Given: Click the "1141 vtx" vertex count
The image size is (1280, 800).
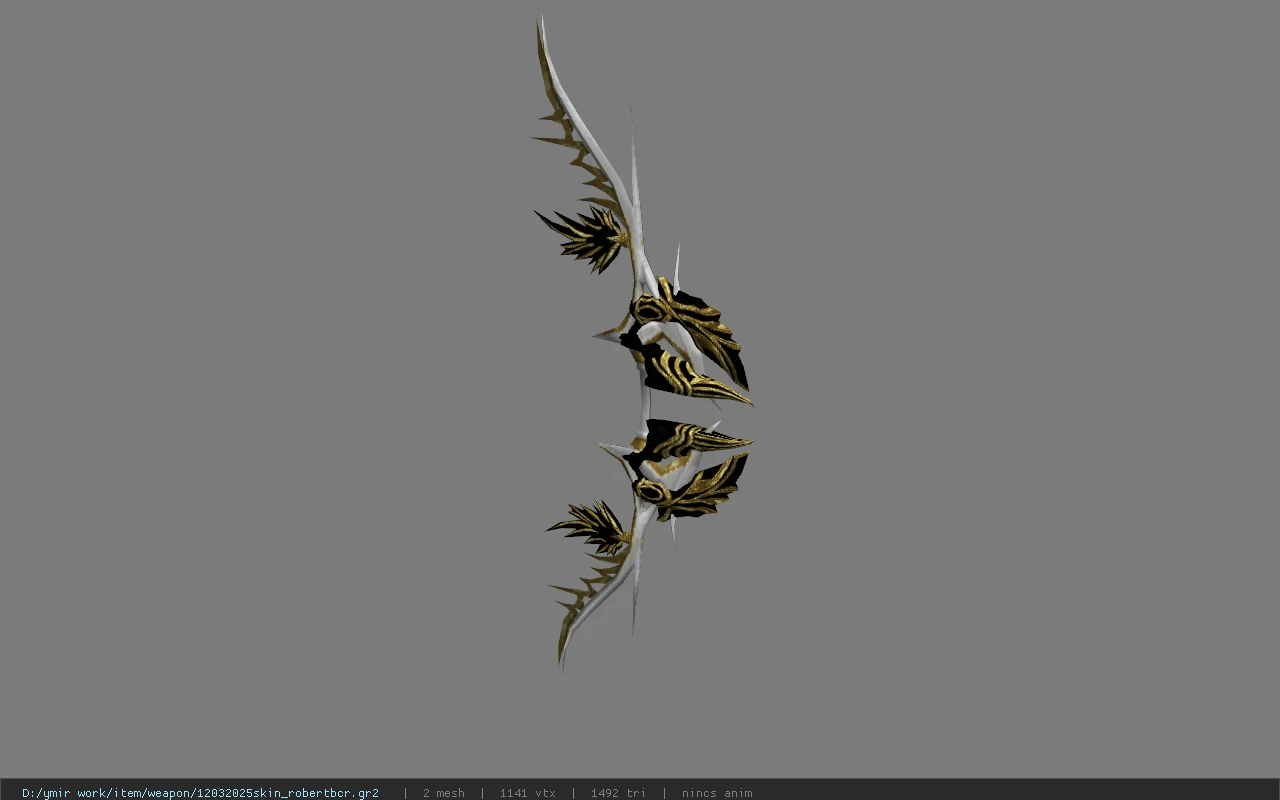Looking at the screenshot, I should click(x=527, y=793).
